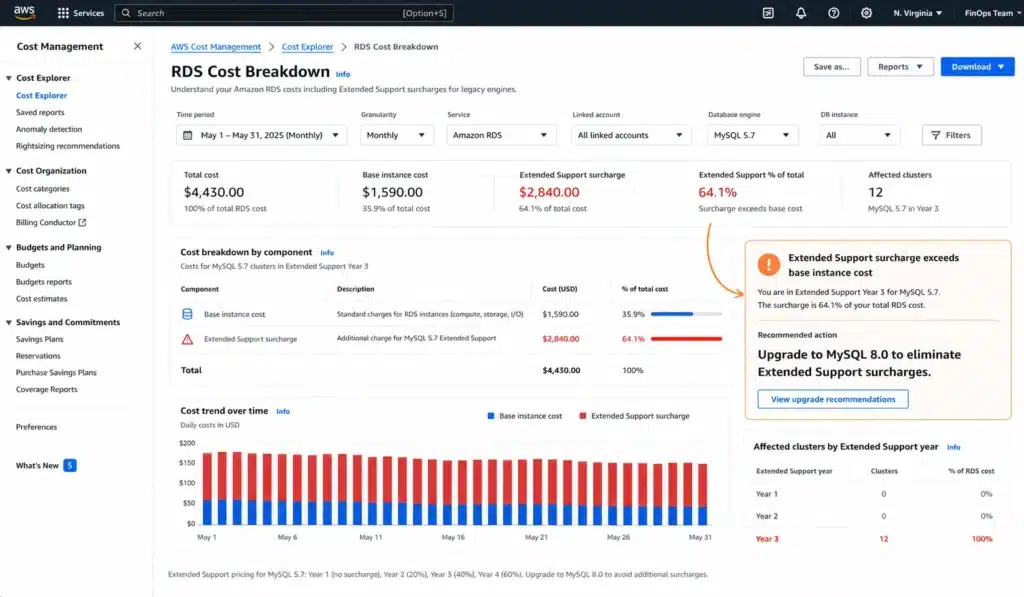1024x597 pixels.
Task: Click the blue Base instance cost legend swatch
Action: click(490, 416)
